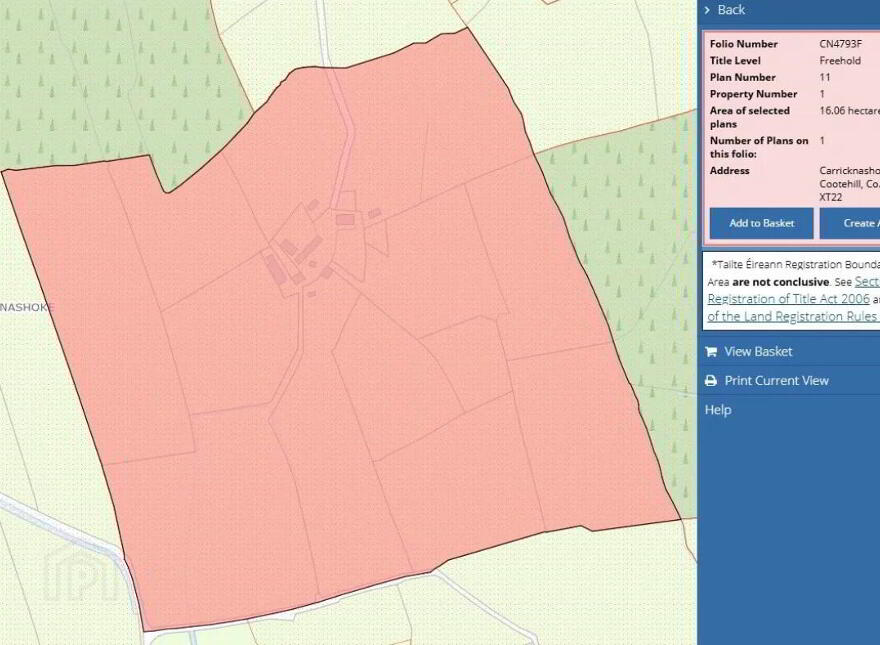Click the partially visible Create button
Screen dimensions: 880x645
coord(850,223)
